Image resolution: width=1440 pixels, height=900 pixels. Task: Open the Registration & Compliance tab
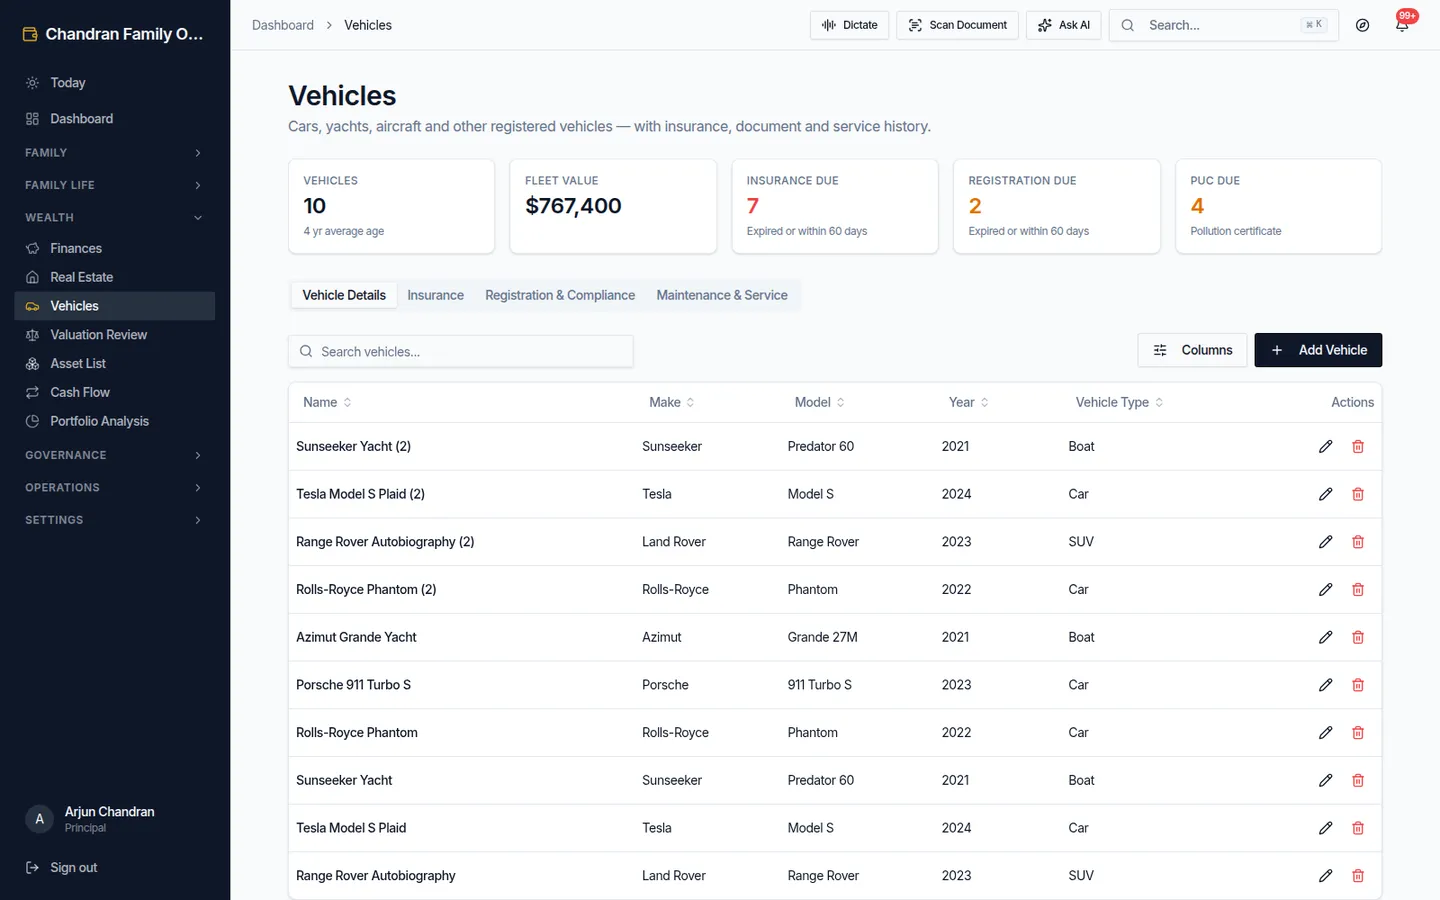pyautogui.click(x=560, y=295)
